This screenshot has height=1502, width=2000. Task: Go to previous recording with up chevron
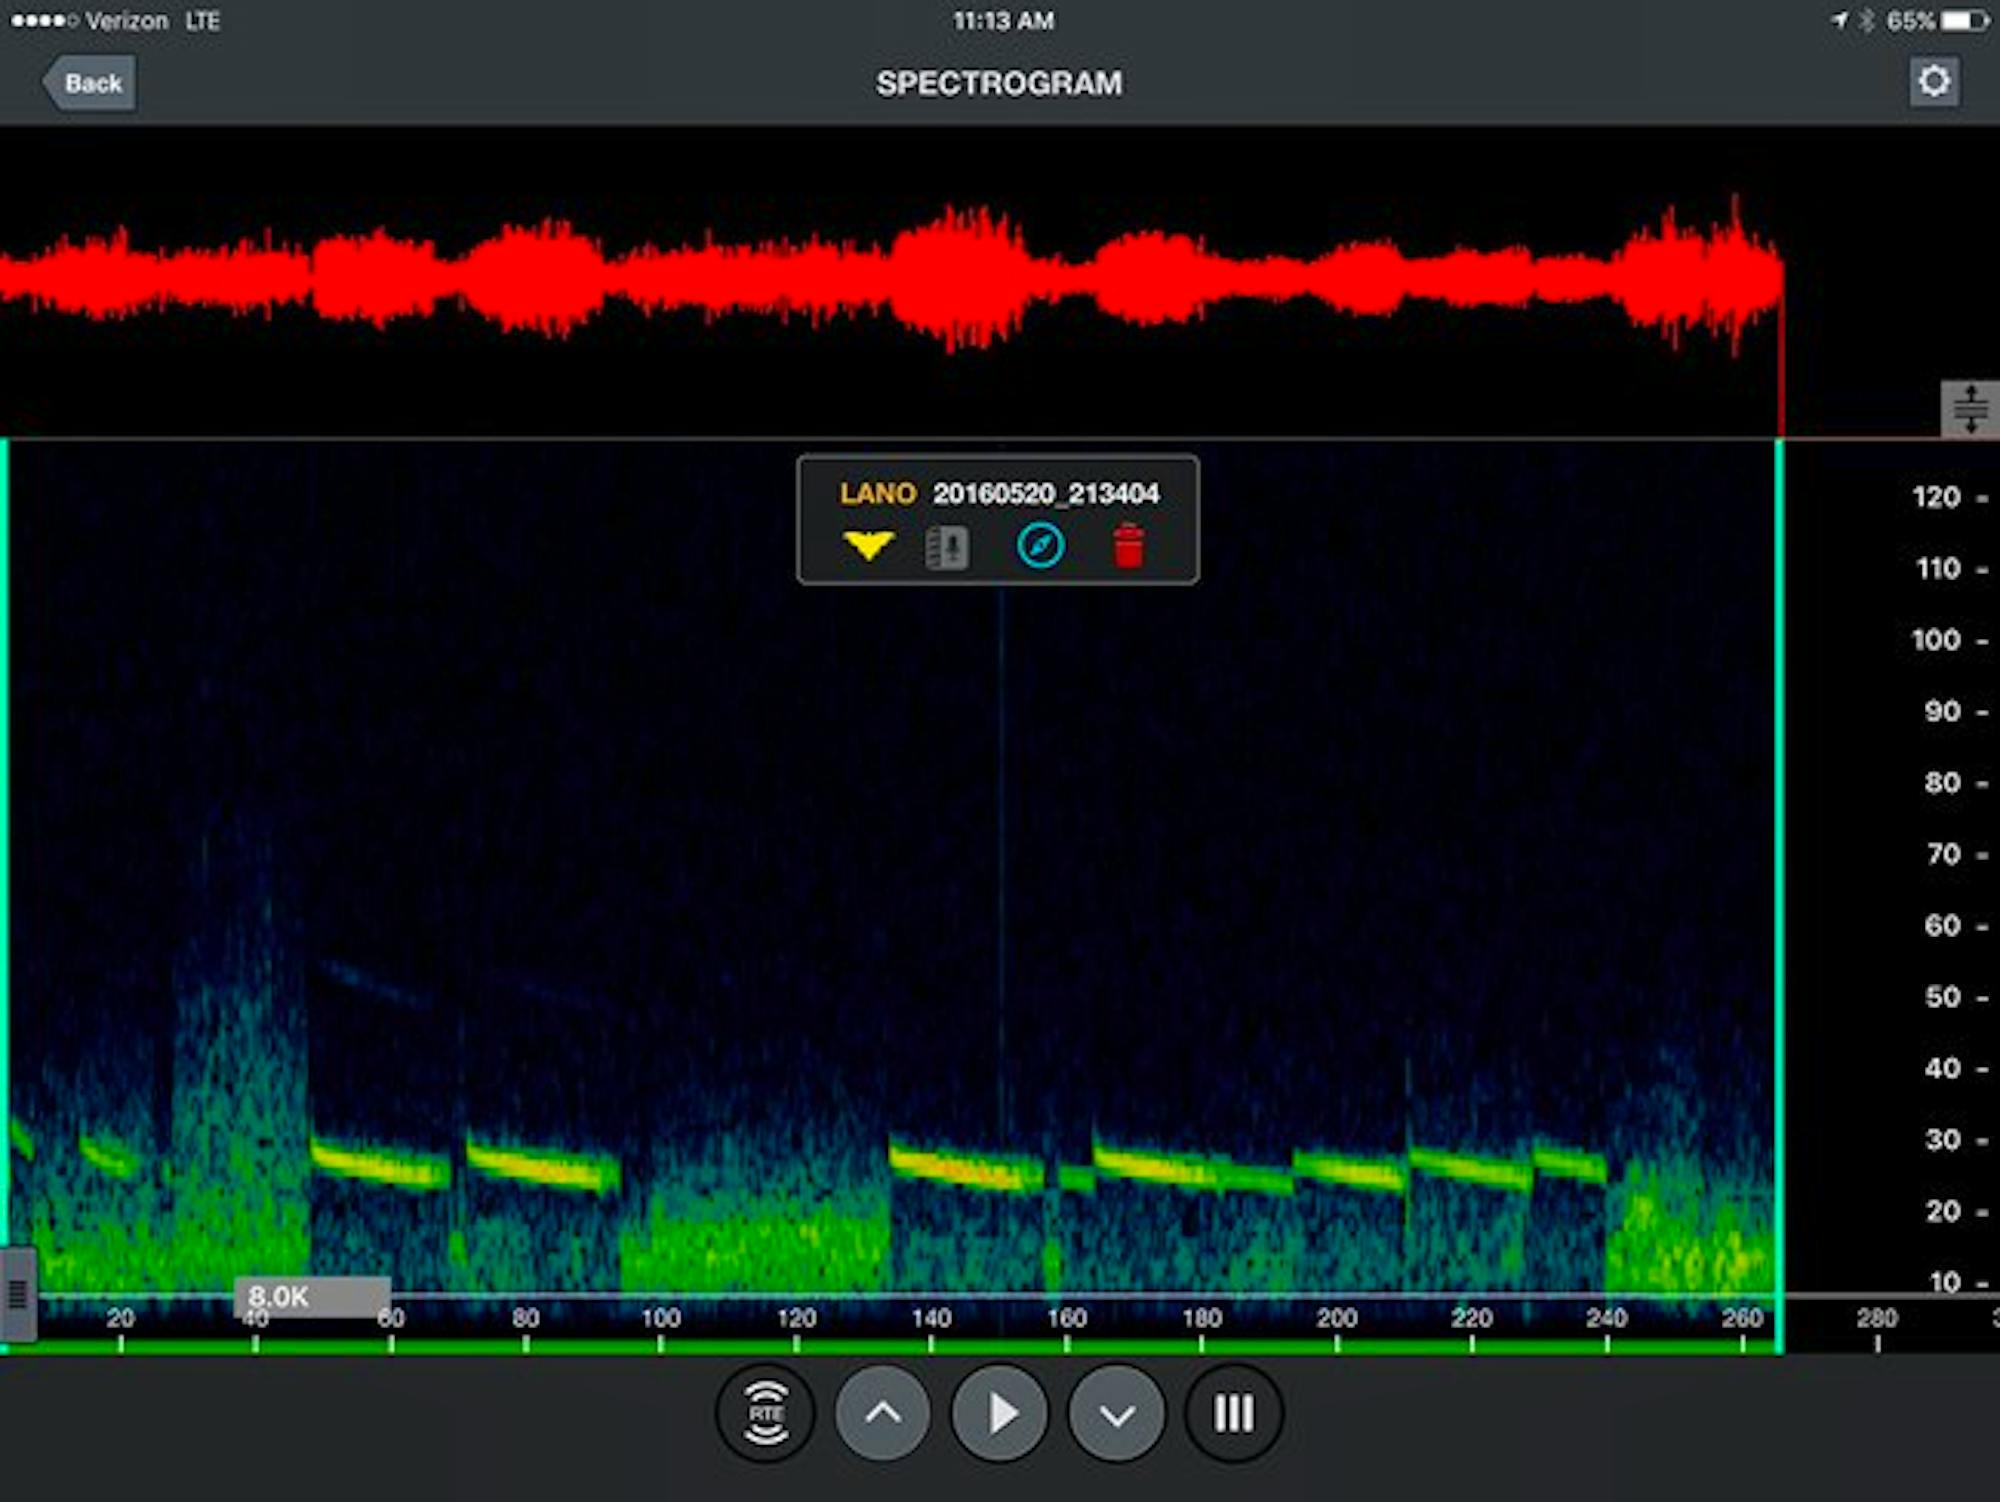coord(882,1414)
